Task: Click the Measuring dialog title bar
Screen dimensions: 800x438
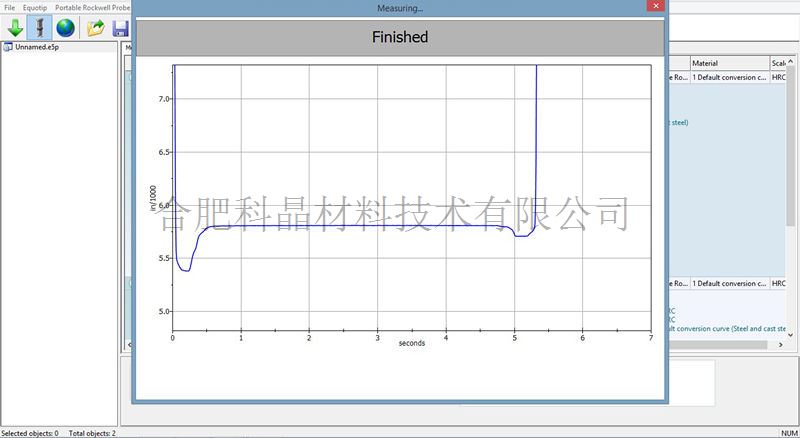Action: point(399,7)
